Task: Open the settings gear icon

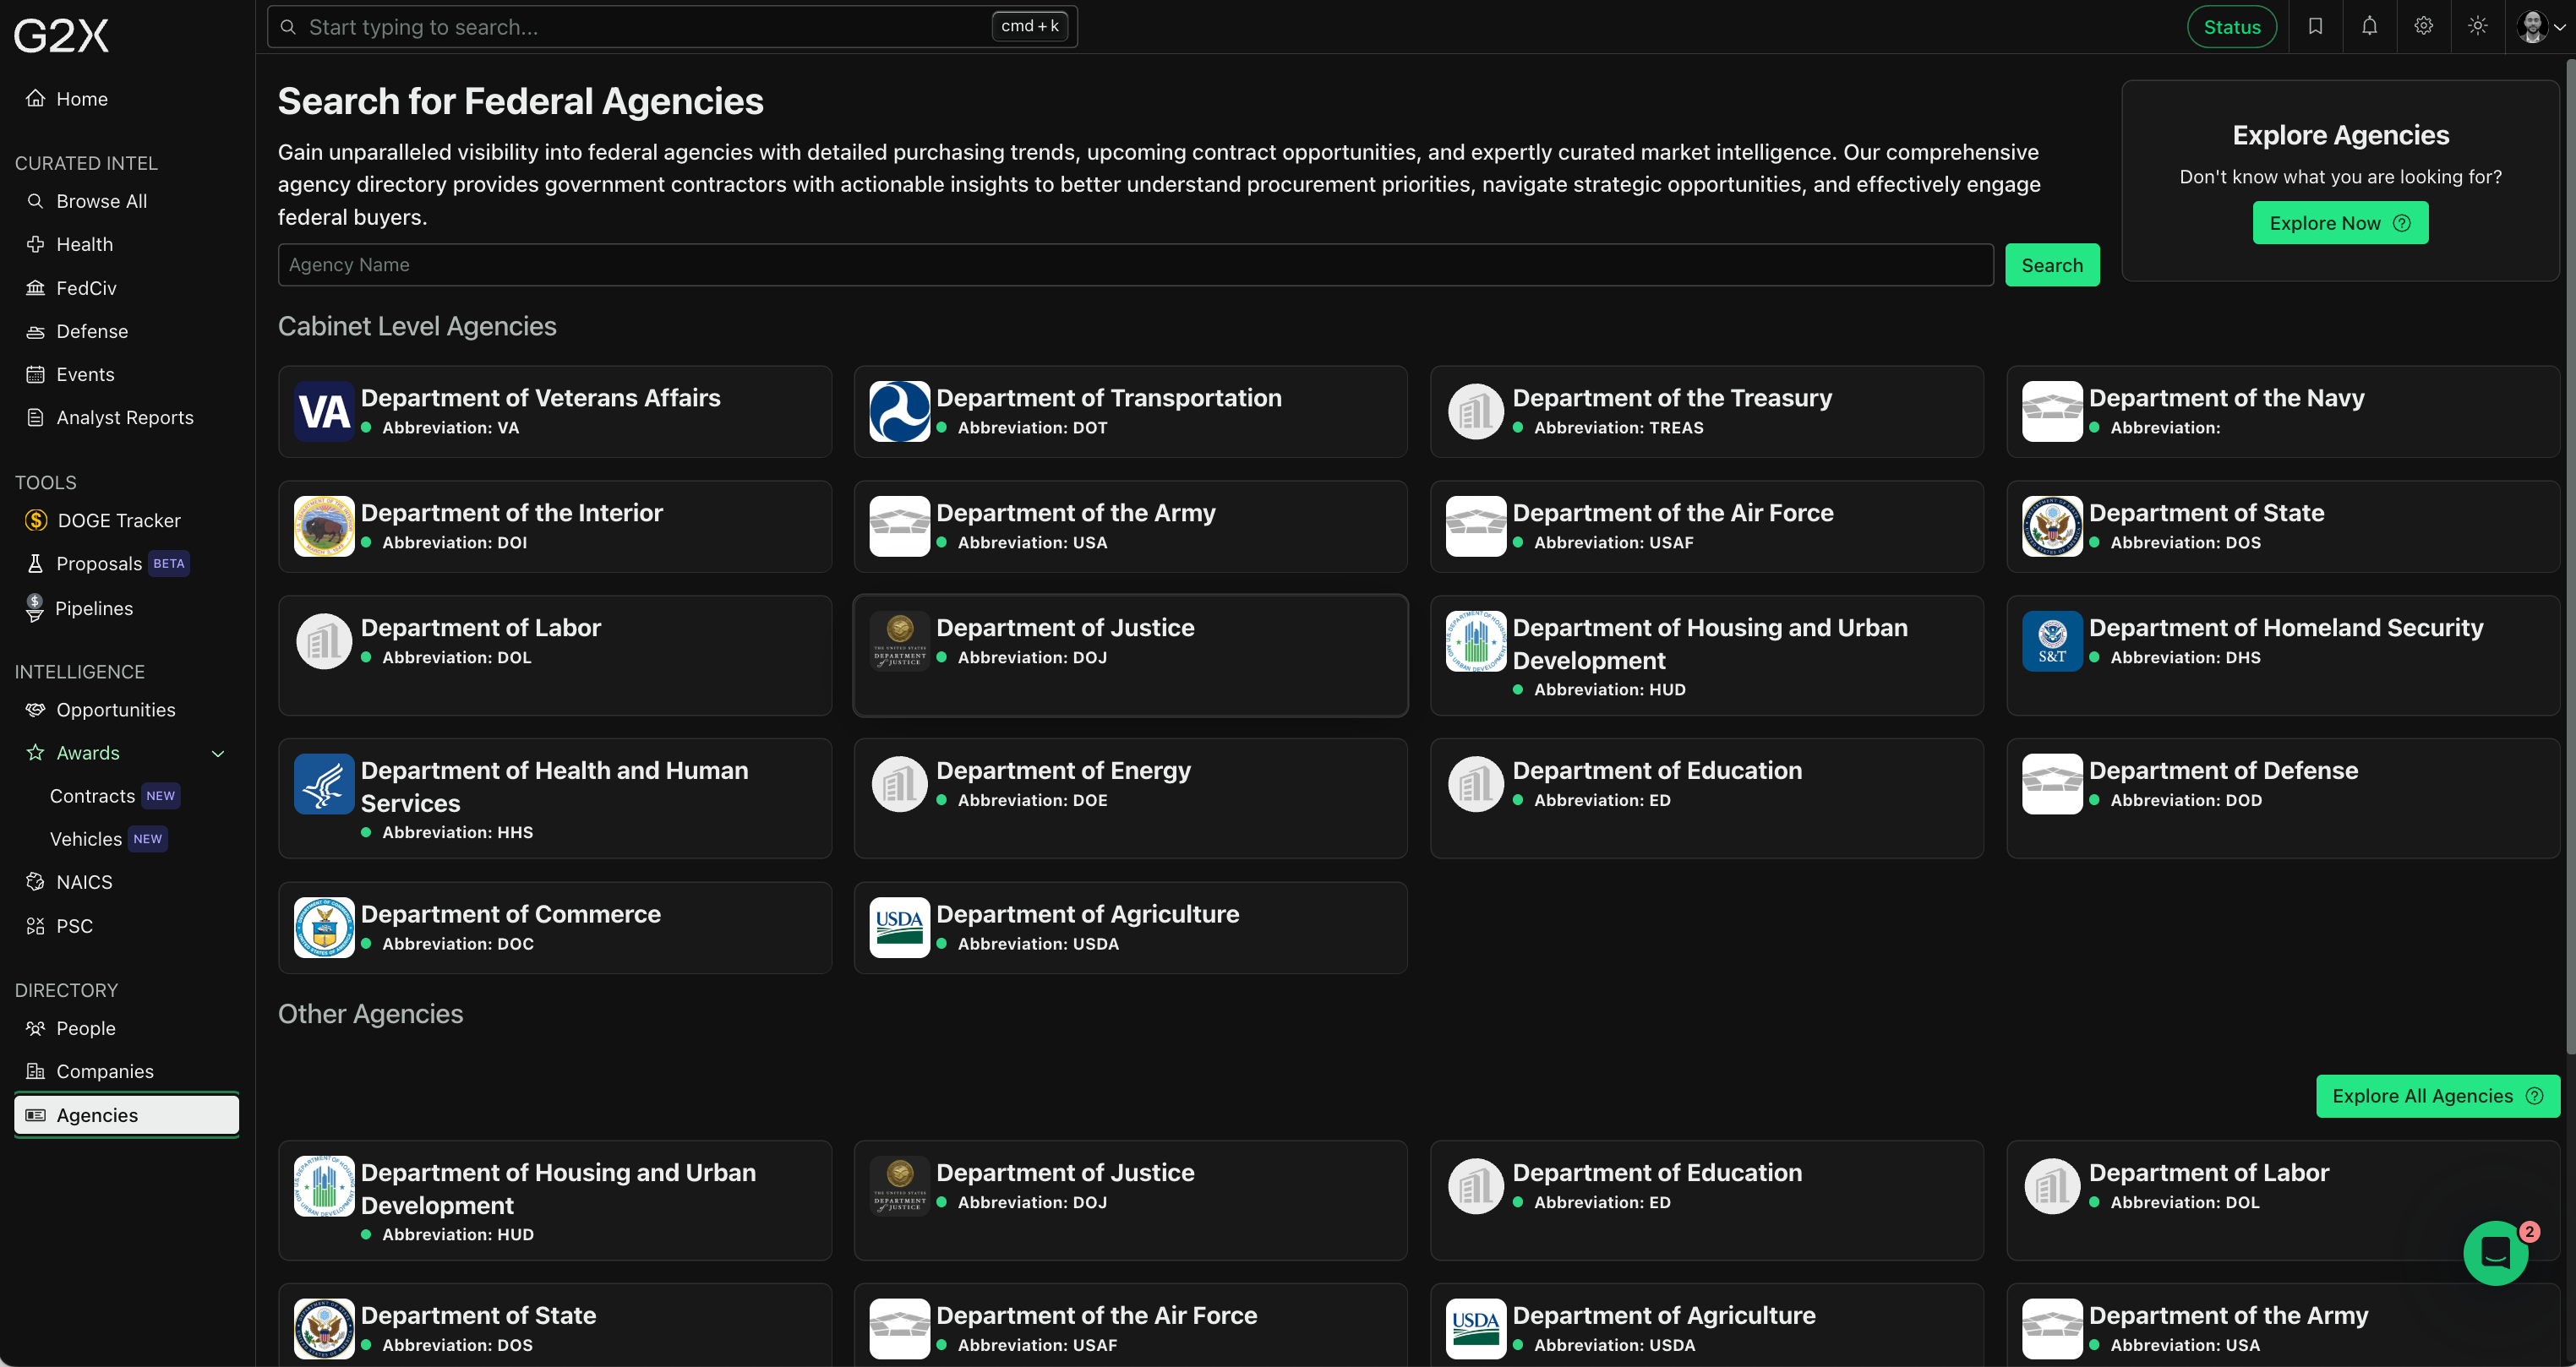Action: point(2423,27)
